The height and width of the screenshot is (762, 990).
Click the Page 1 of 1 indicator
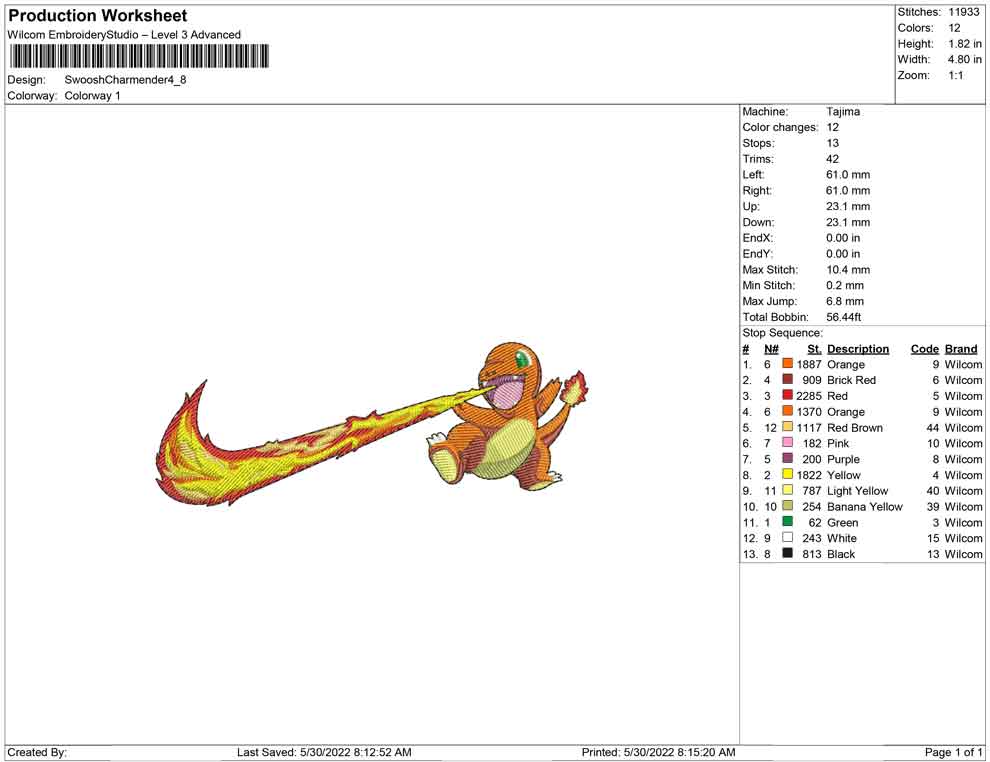tap(953, 752)
